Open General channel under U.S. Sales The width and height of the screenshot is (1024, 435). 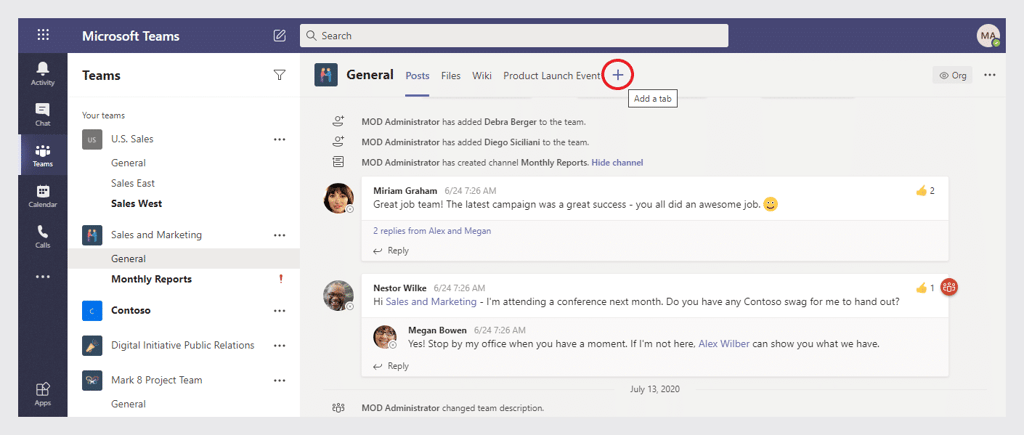point(129,163)
